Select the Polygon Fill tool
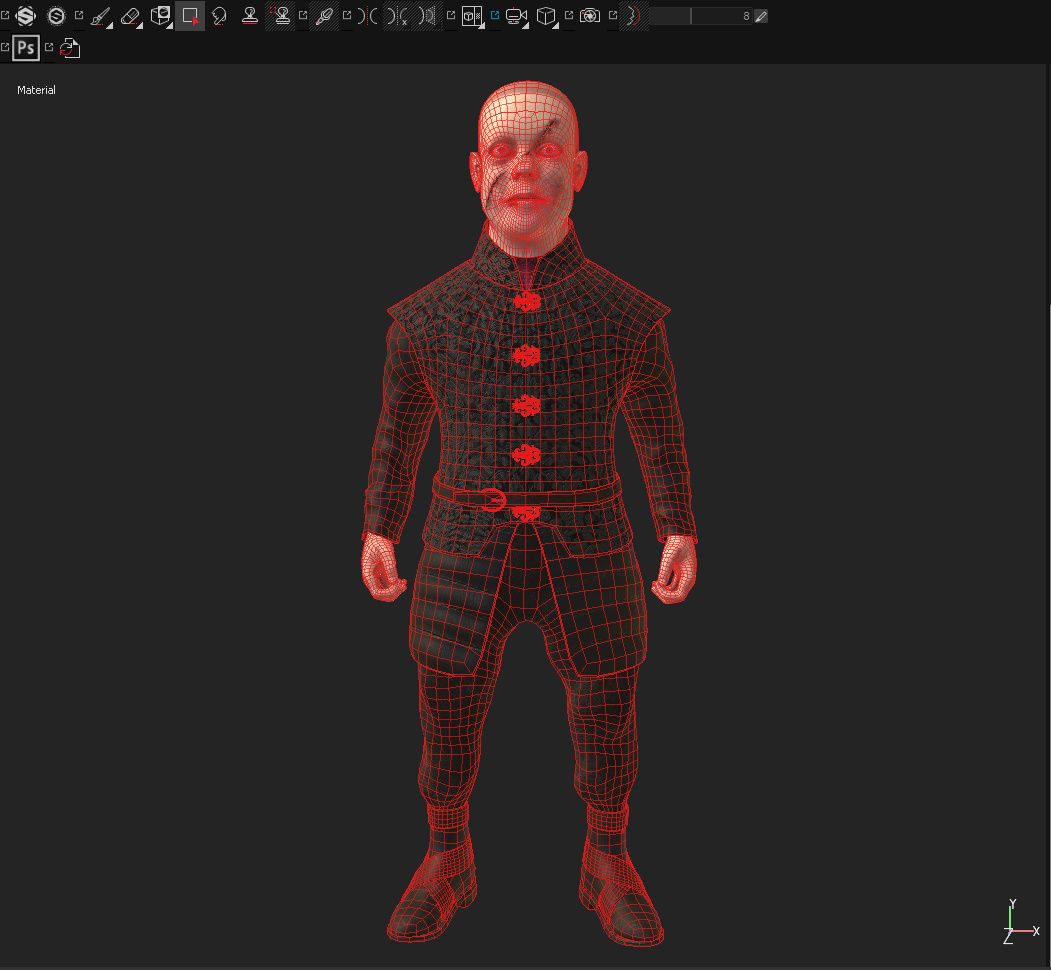 point(190,16)
